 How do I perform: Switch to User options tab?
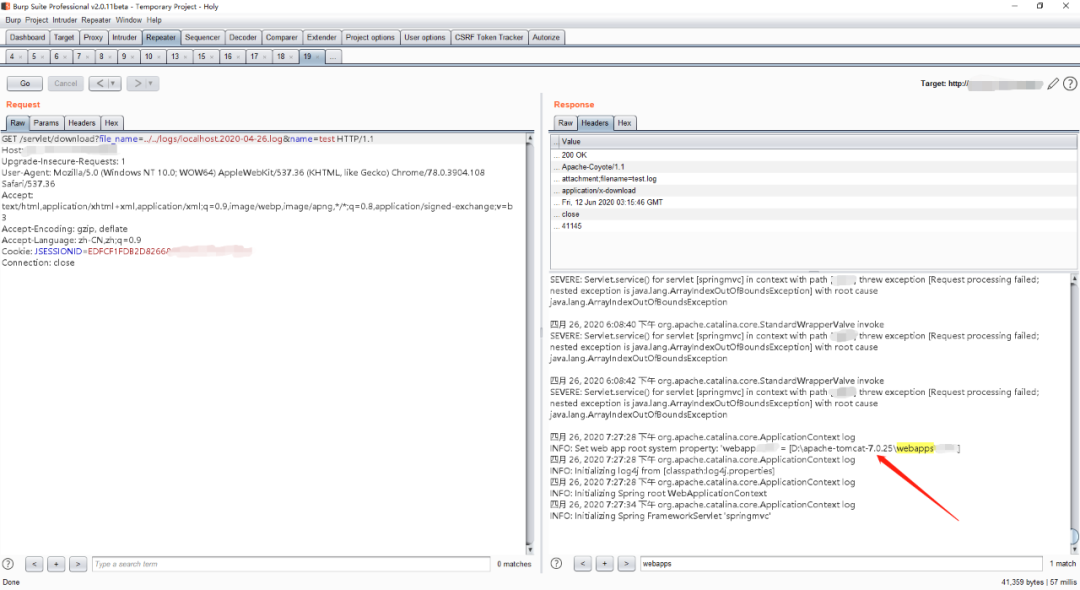coord(424,37)
